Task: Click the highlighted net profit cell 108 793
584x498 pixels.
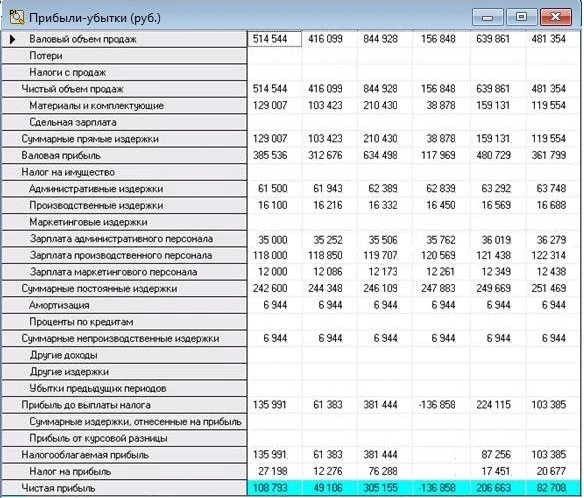Action: 274,488
